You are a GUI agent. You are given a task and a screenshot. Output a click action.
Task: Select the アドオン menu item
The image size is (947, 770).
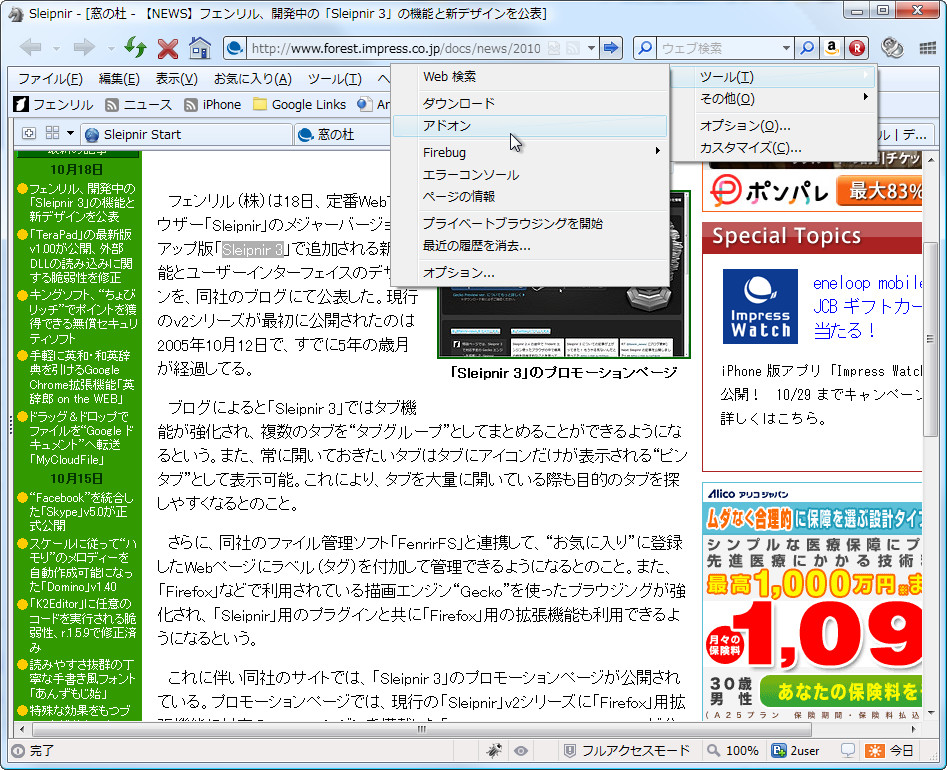tap(530, 126)
